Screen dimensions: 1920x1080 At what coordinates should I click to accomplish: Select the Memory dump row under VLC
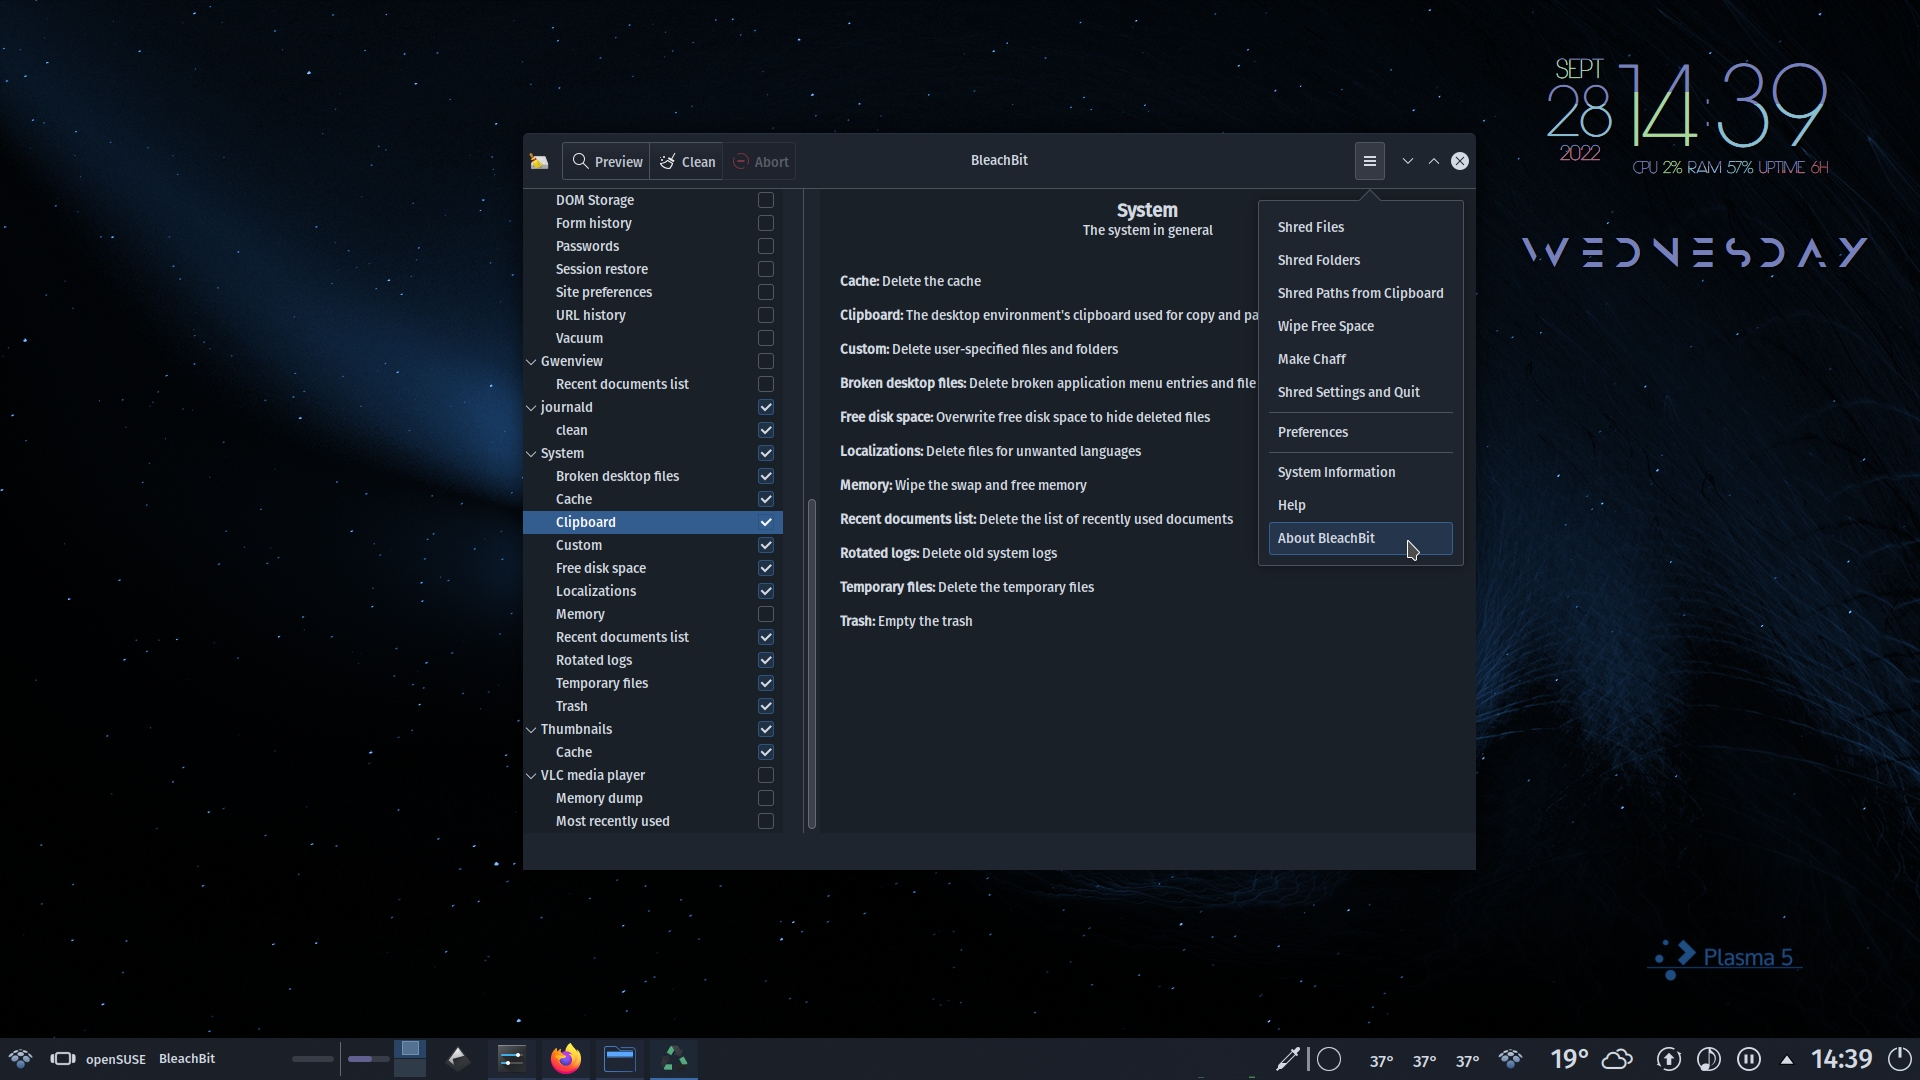coord(653,798)
